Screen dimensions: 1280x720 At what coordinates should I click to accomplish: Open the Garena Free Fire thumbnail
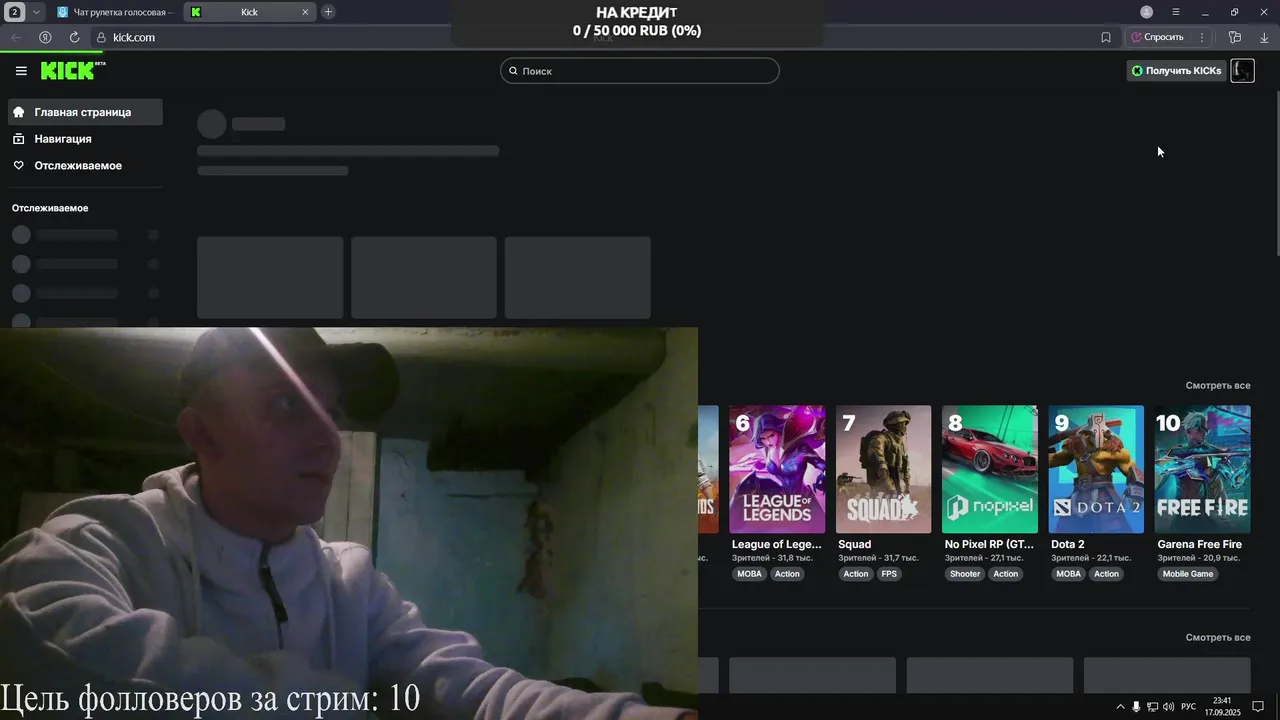click(x=1203, y=469)
